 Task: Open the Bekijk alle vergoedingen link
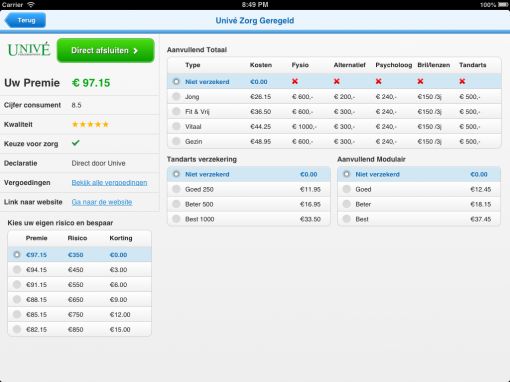pyautogui.click(x=109, y=183)
